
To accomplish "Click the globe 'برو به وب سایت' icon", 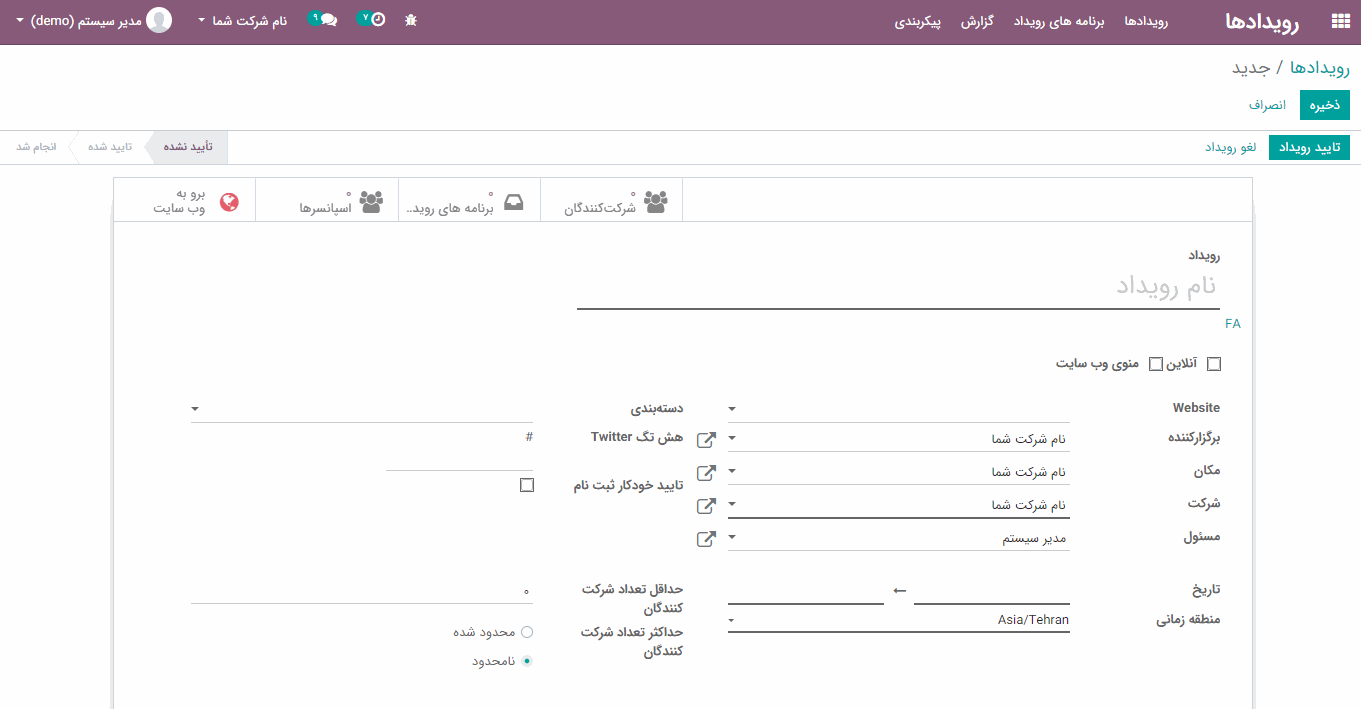I will pyautogui.click(x=229, y=201).
